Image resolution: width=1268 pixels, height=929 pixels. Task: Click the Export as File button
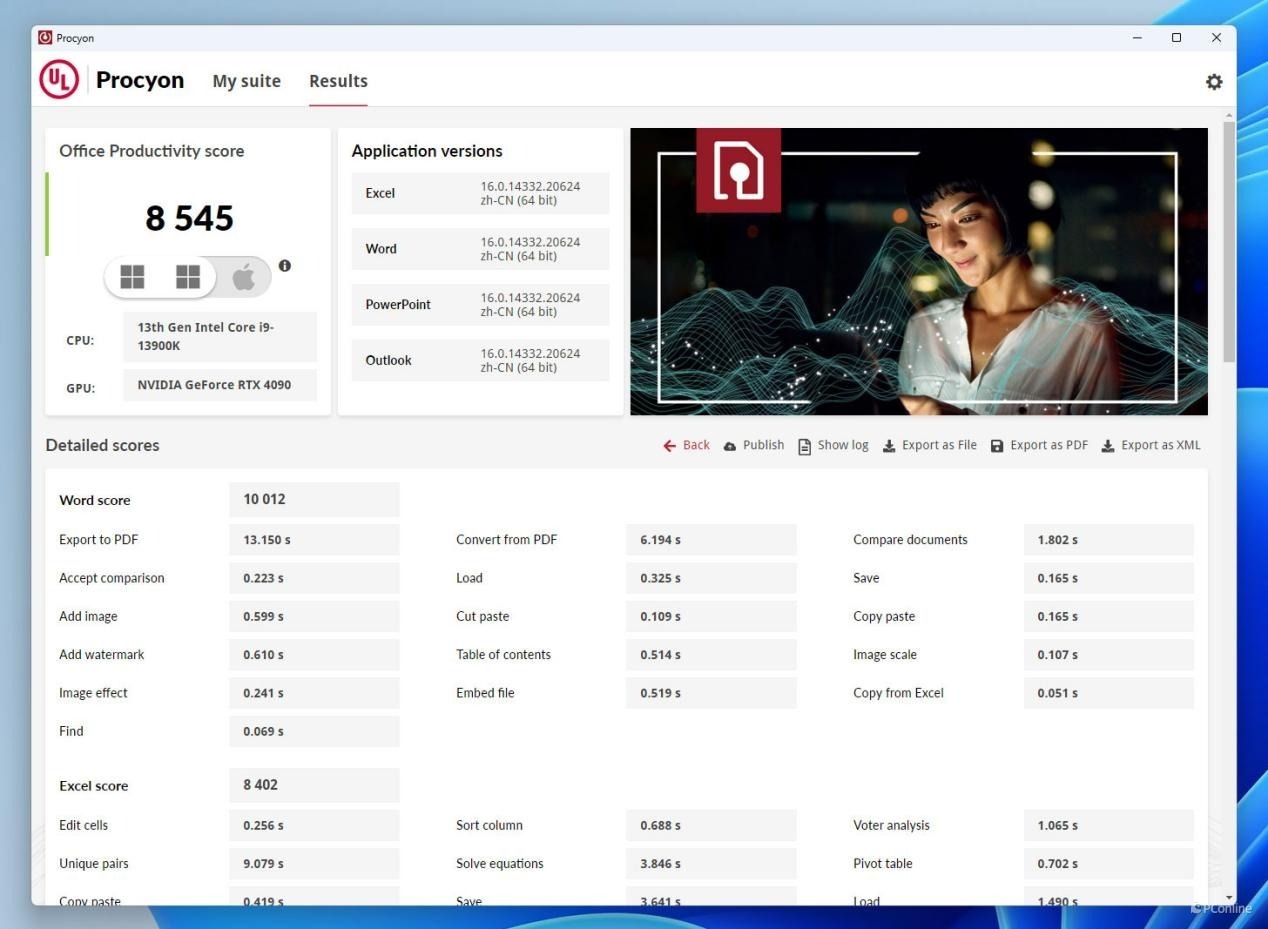click(x=930, y=445)
